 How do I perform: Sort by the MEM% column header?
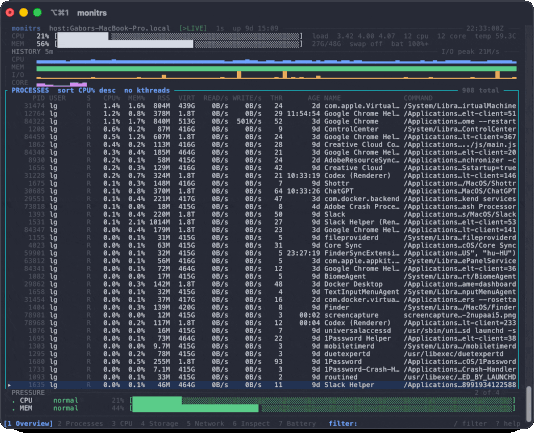point(137,98)
